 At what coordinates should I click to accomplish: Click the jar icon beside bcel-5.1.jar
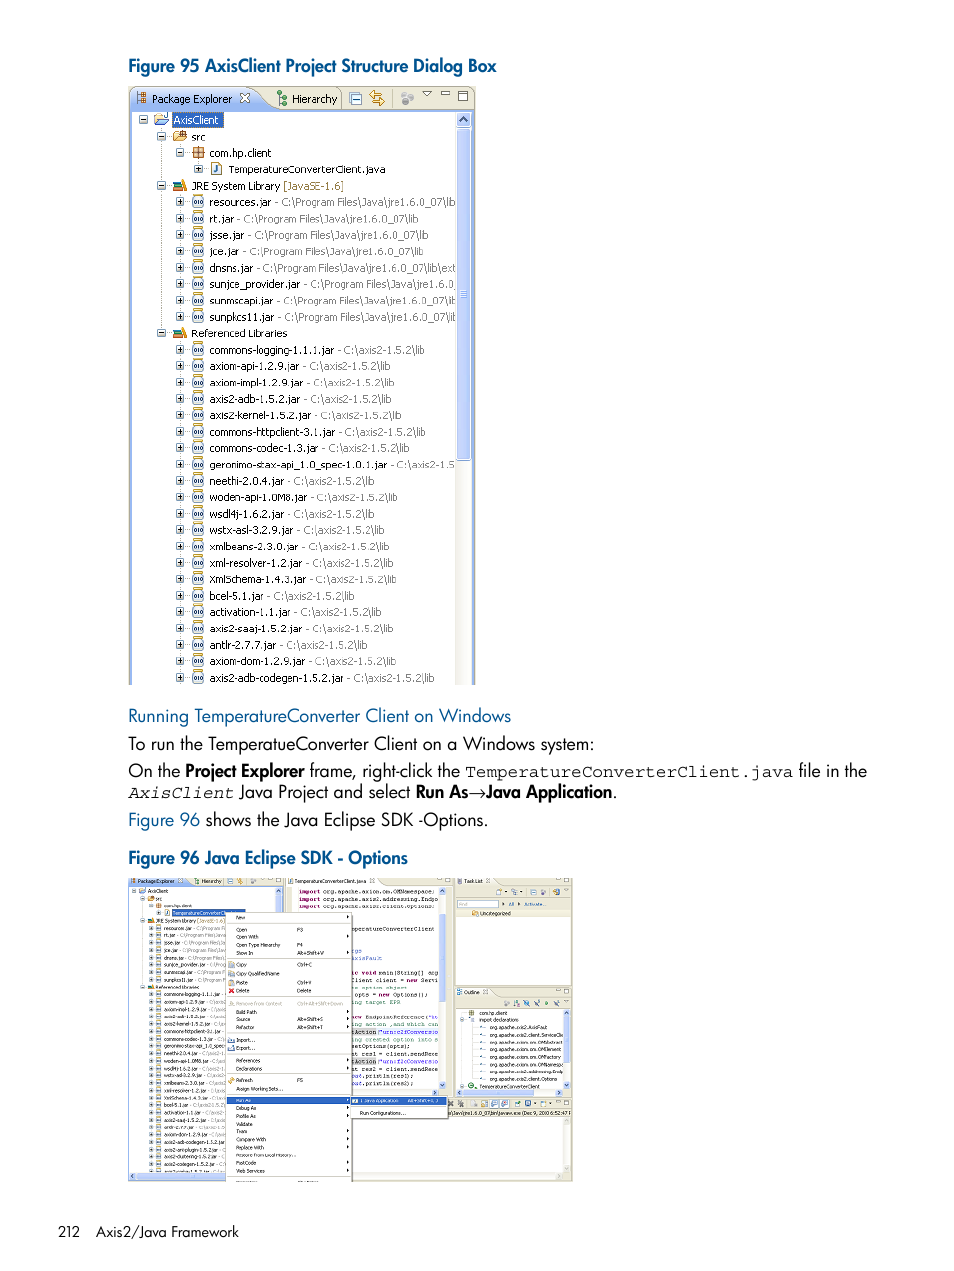[x=198, y=596]
